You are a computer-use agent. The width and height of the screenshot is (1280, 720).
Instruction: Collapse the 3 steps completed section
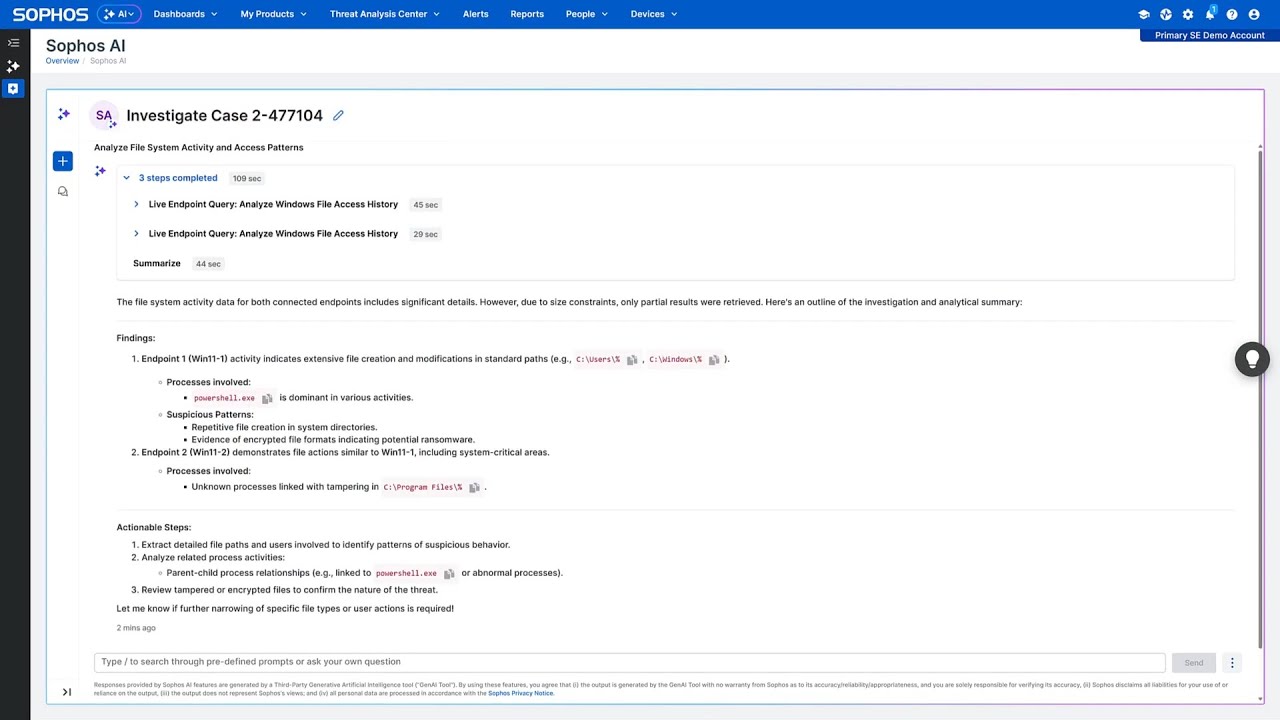click(x=126, y=178)
